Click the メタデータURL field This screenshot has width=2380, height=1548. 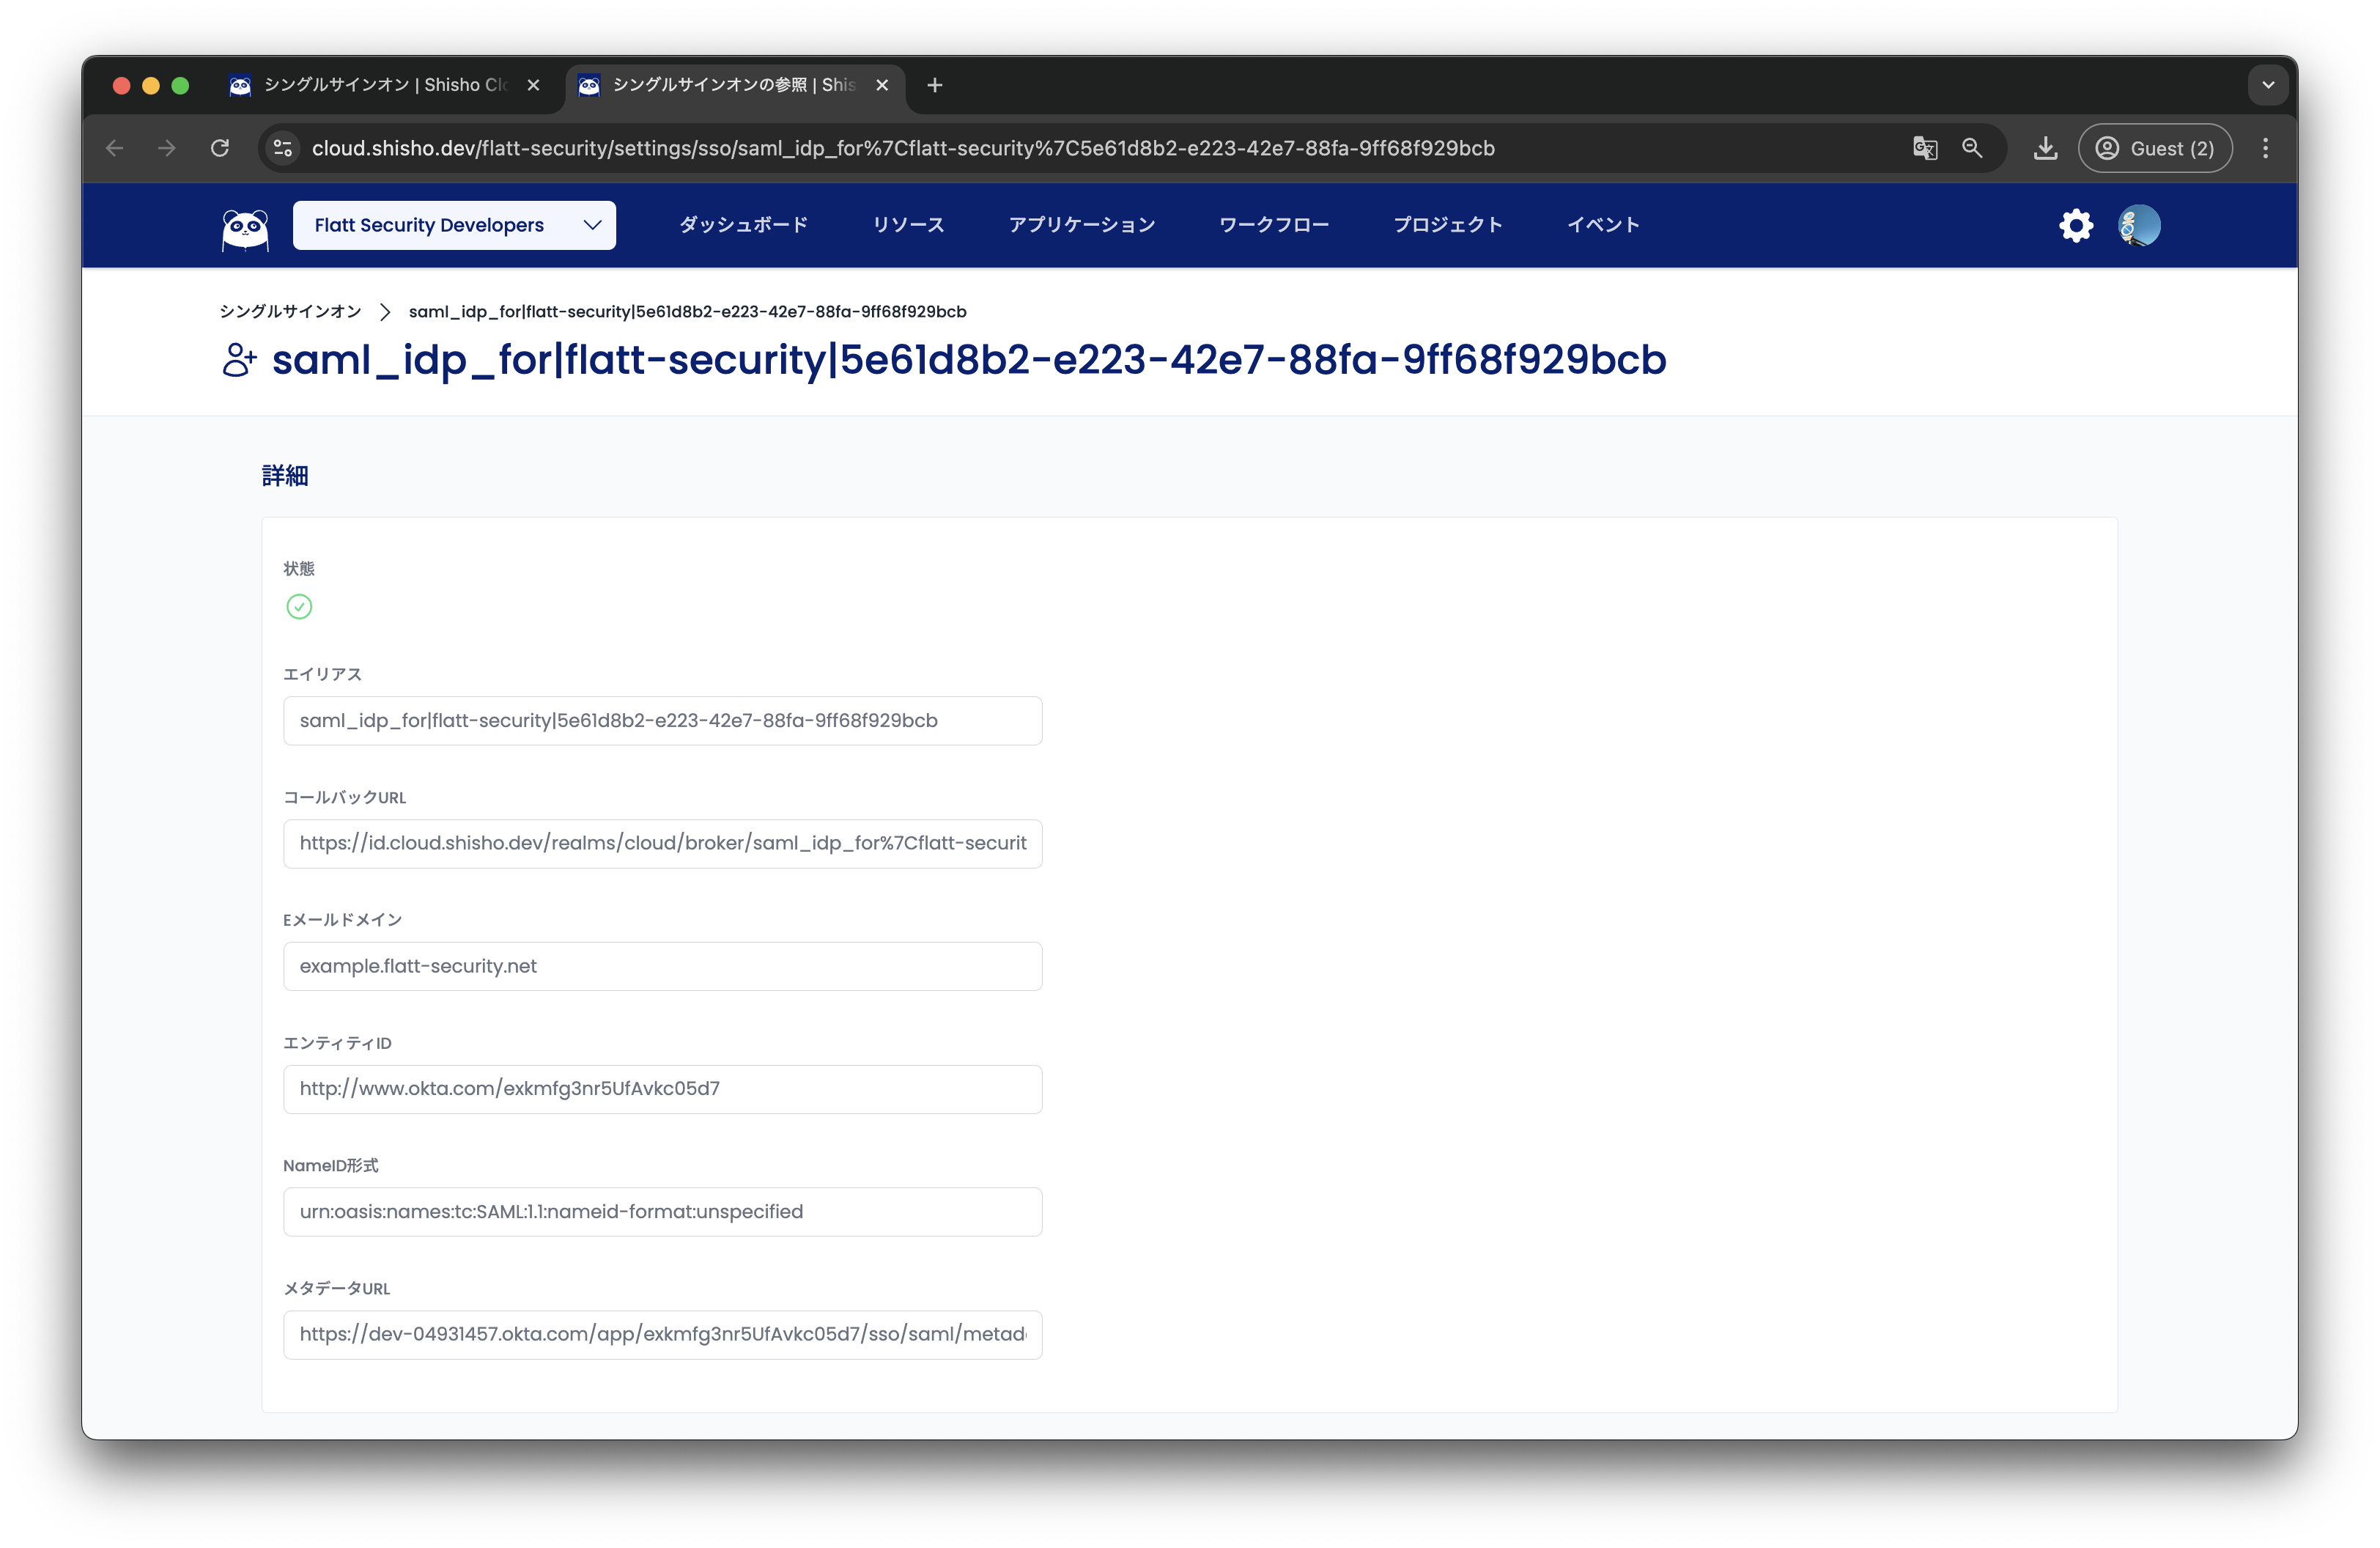pyautogui.click(x=662, y=1335)
